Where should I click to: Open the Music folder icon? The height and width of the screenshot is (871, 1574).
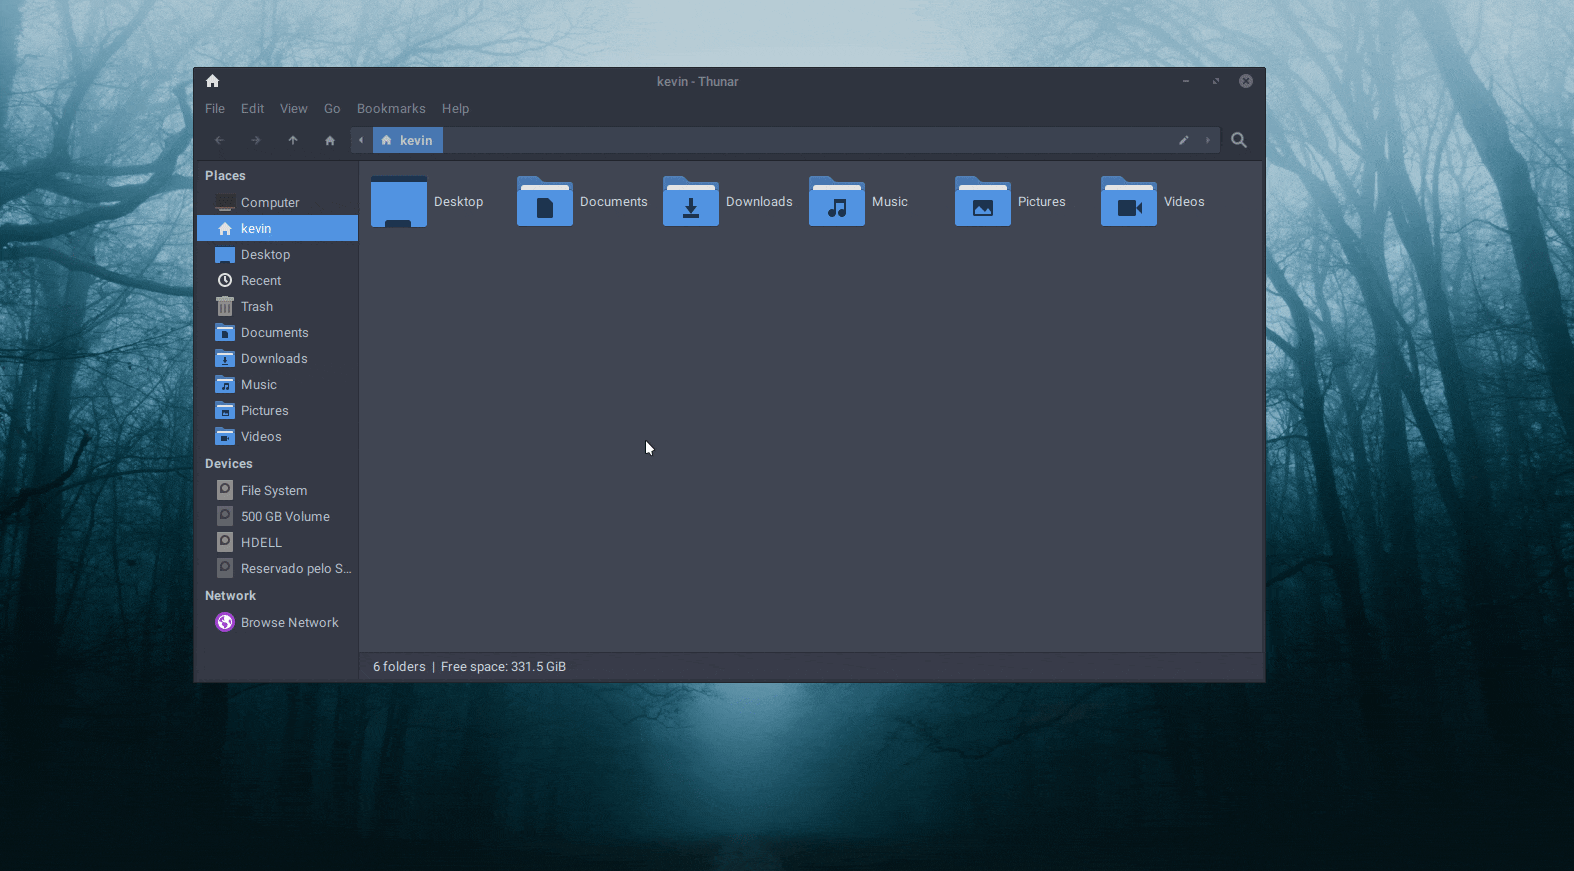[837, 202]
